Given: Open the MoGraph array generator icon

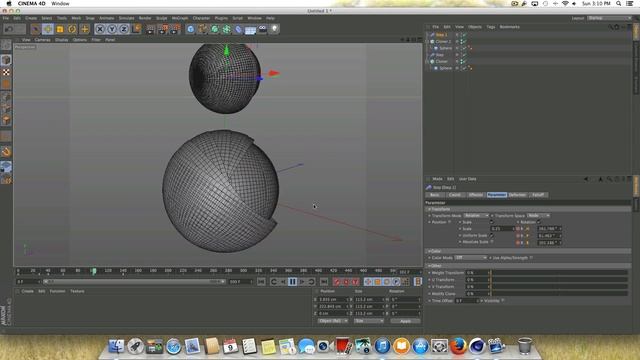Looking at the screenshot, I should [x=227, y=29].
